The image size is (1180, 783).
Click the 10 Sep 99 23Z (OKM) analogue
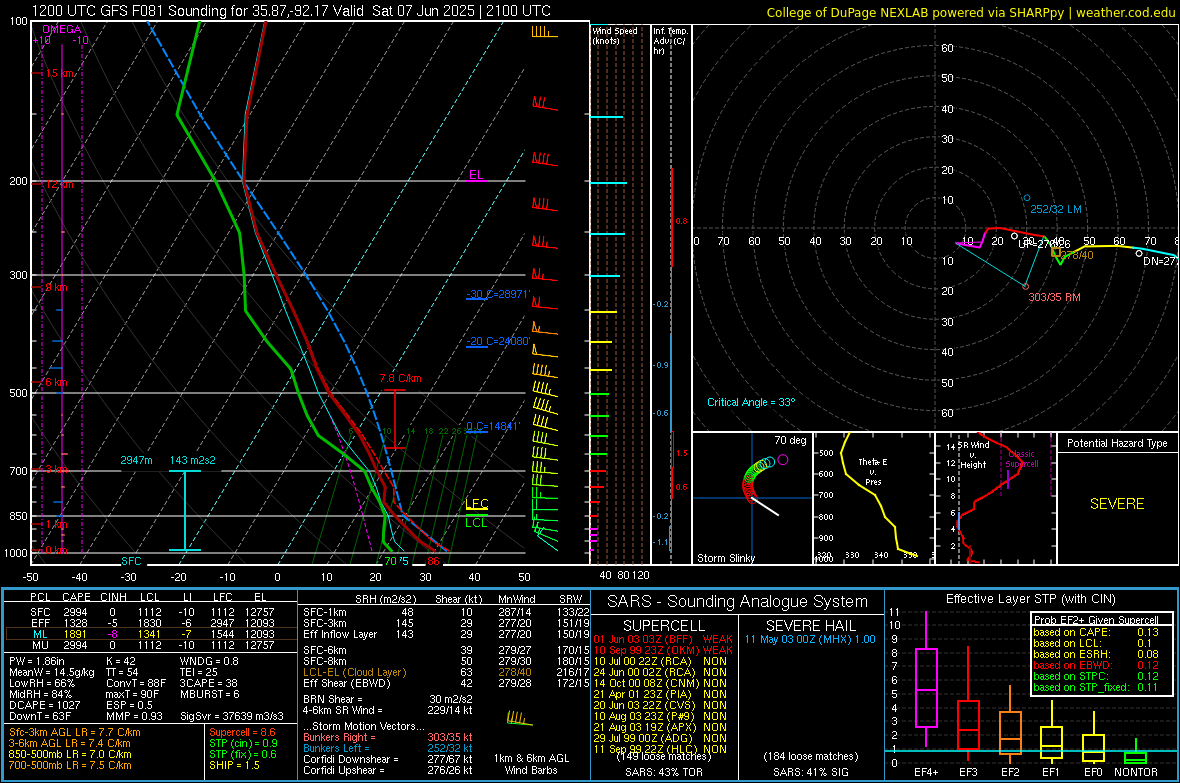[x=663, y=650]
